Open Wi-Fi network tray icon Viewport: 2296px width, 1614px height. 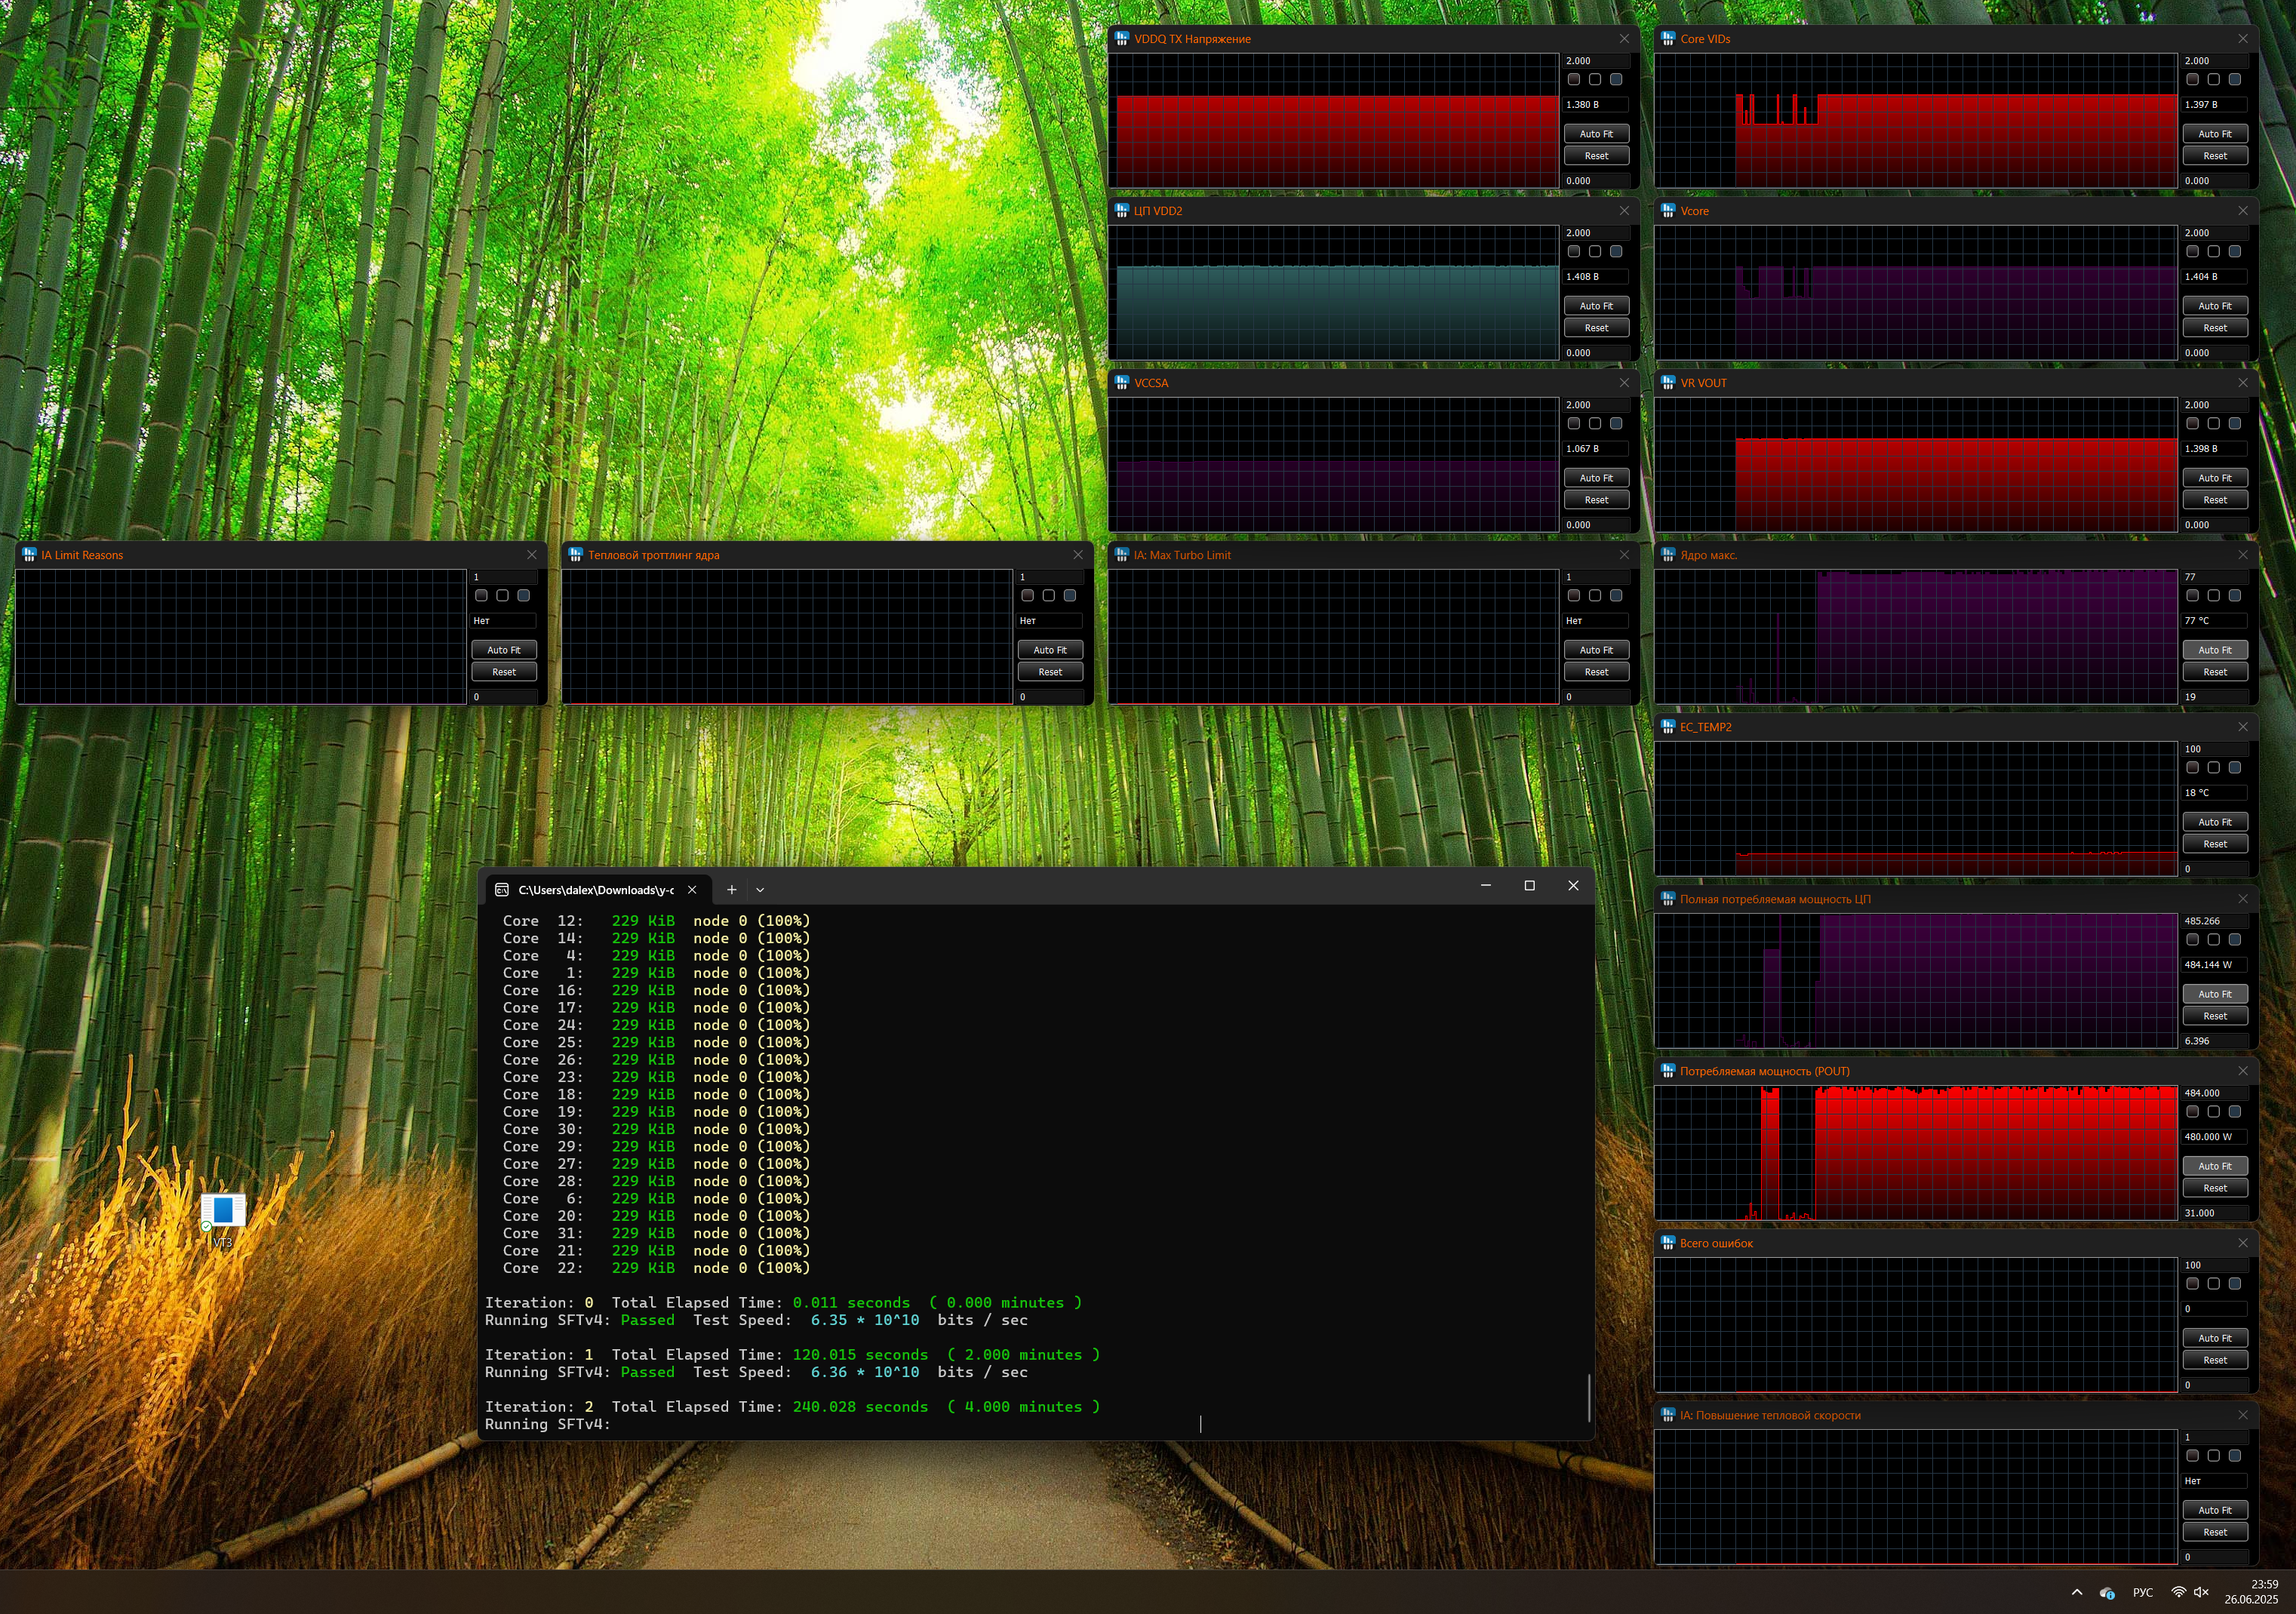2178,1592
